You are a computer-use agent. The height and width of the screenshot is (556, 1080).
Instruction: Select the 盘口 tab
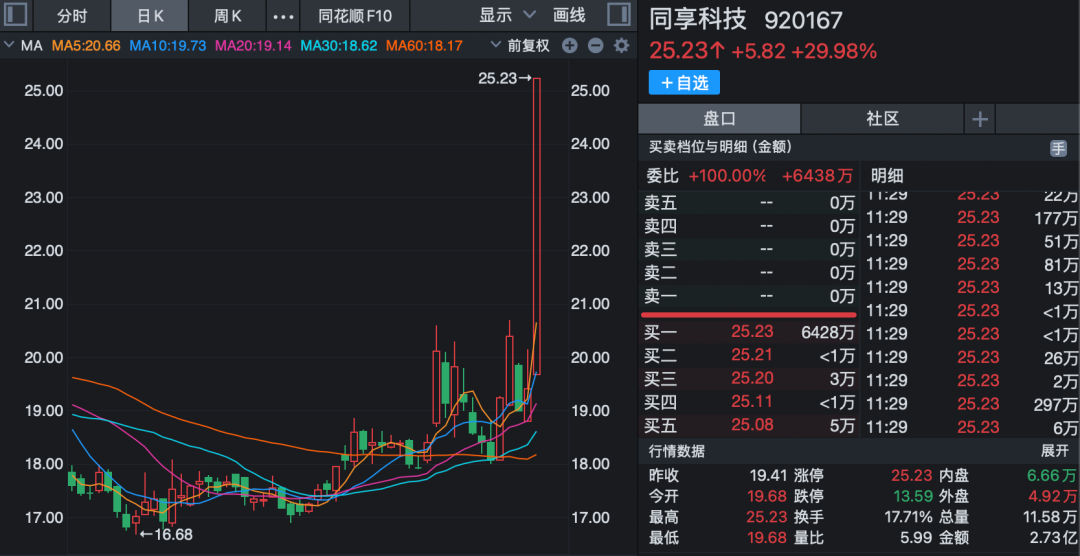click(719, 119)
